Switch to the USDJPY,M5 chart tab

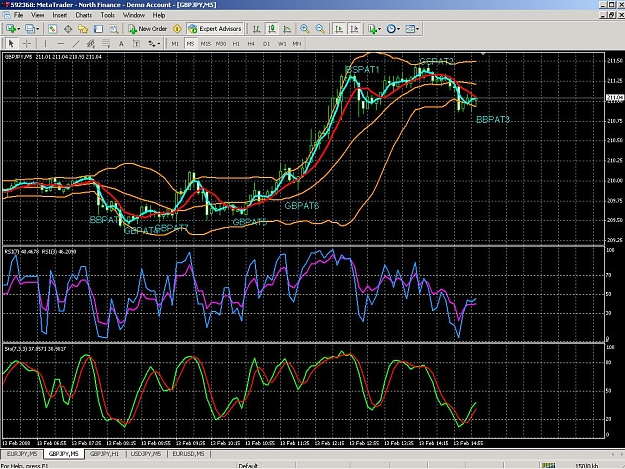146,454
